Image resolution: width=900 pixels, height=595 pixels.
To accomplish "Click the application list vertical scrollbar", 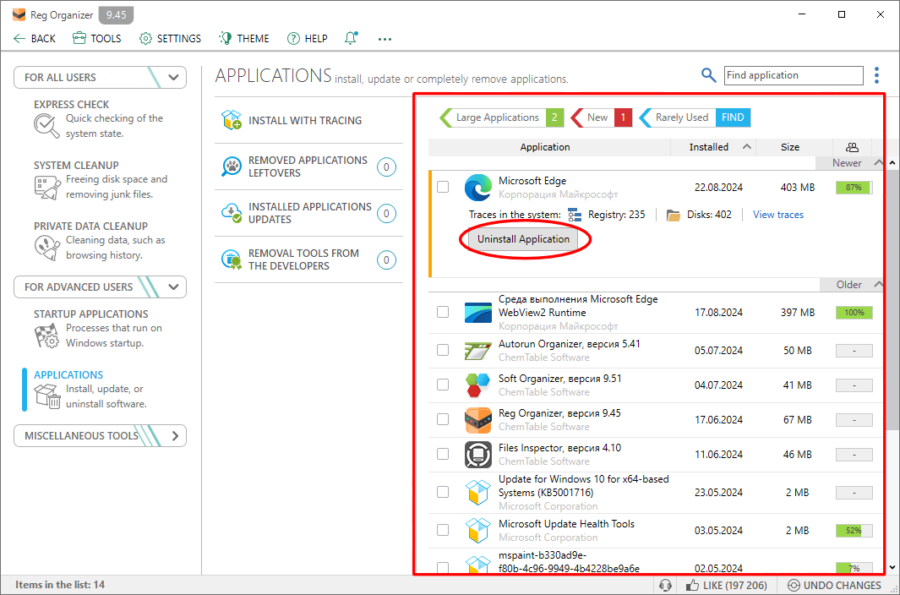I will tap(891, 298).
